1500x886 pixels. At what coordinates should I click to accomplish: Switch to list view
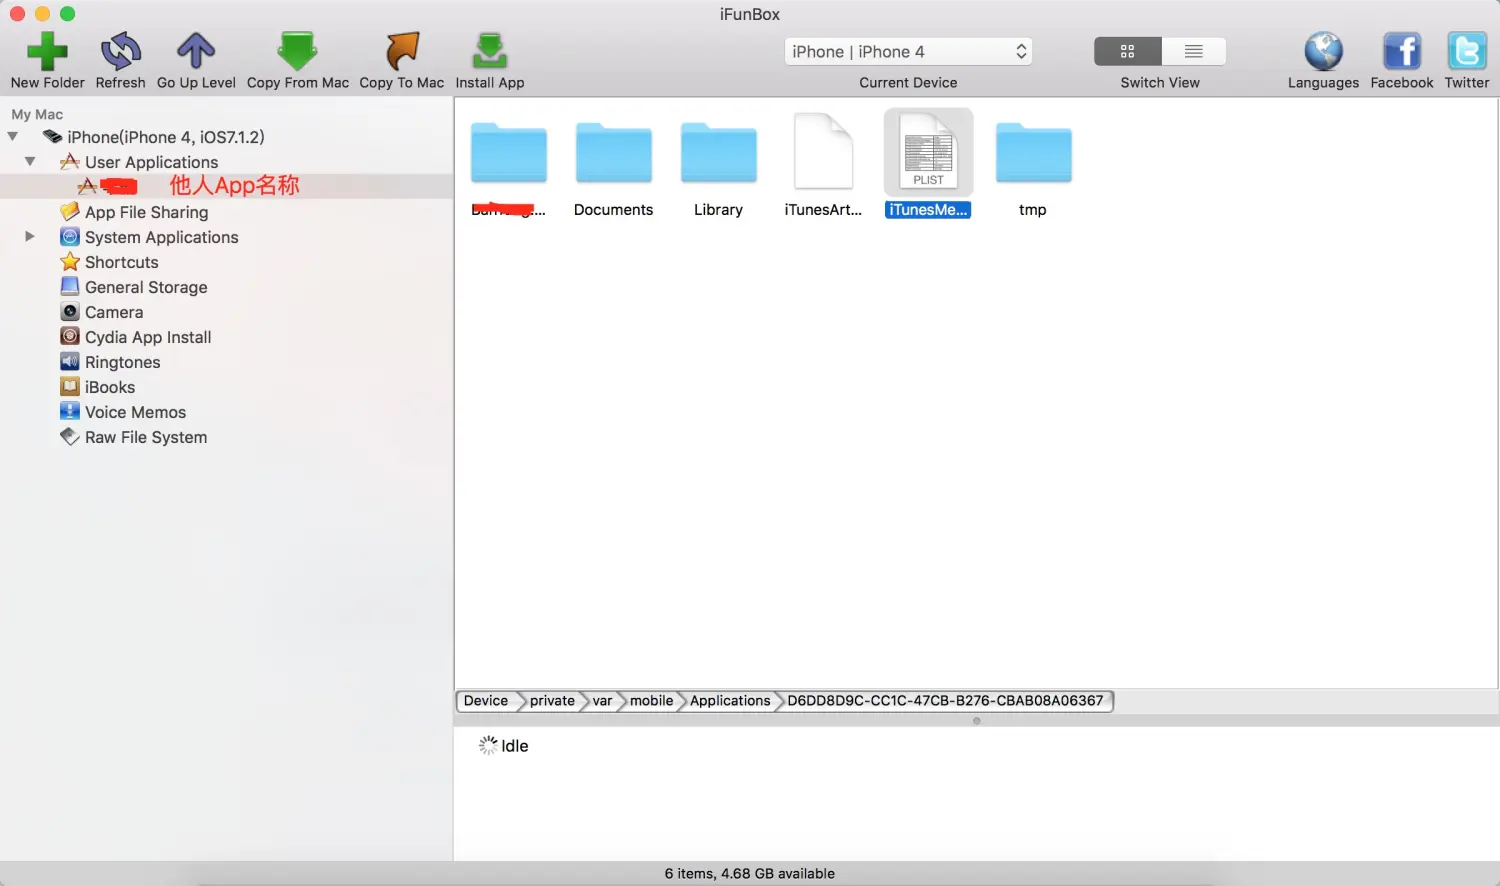(x=1193, y=51)
